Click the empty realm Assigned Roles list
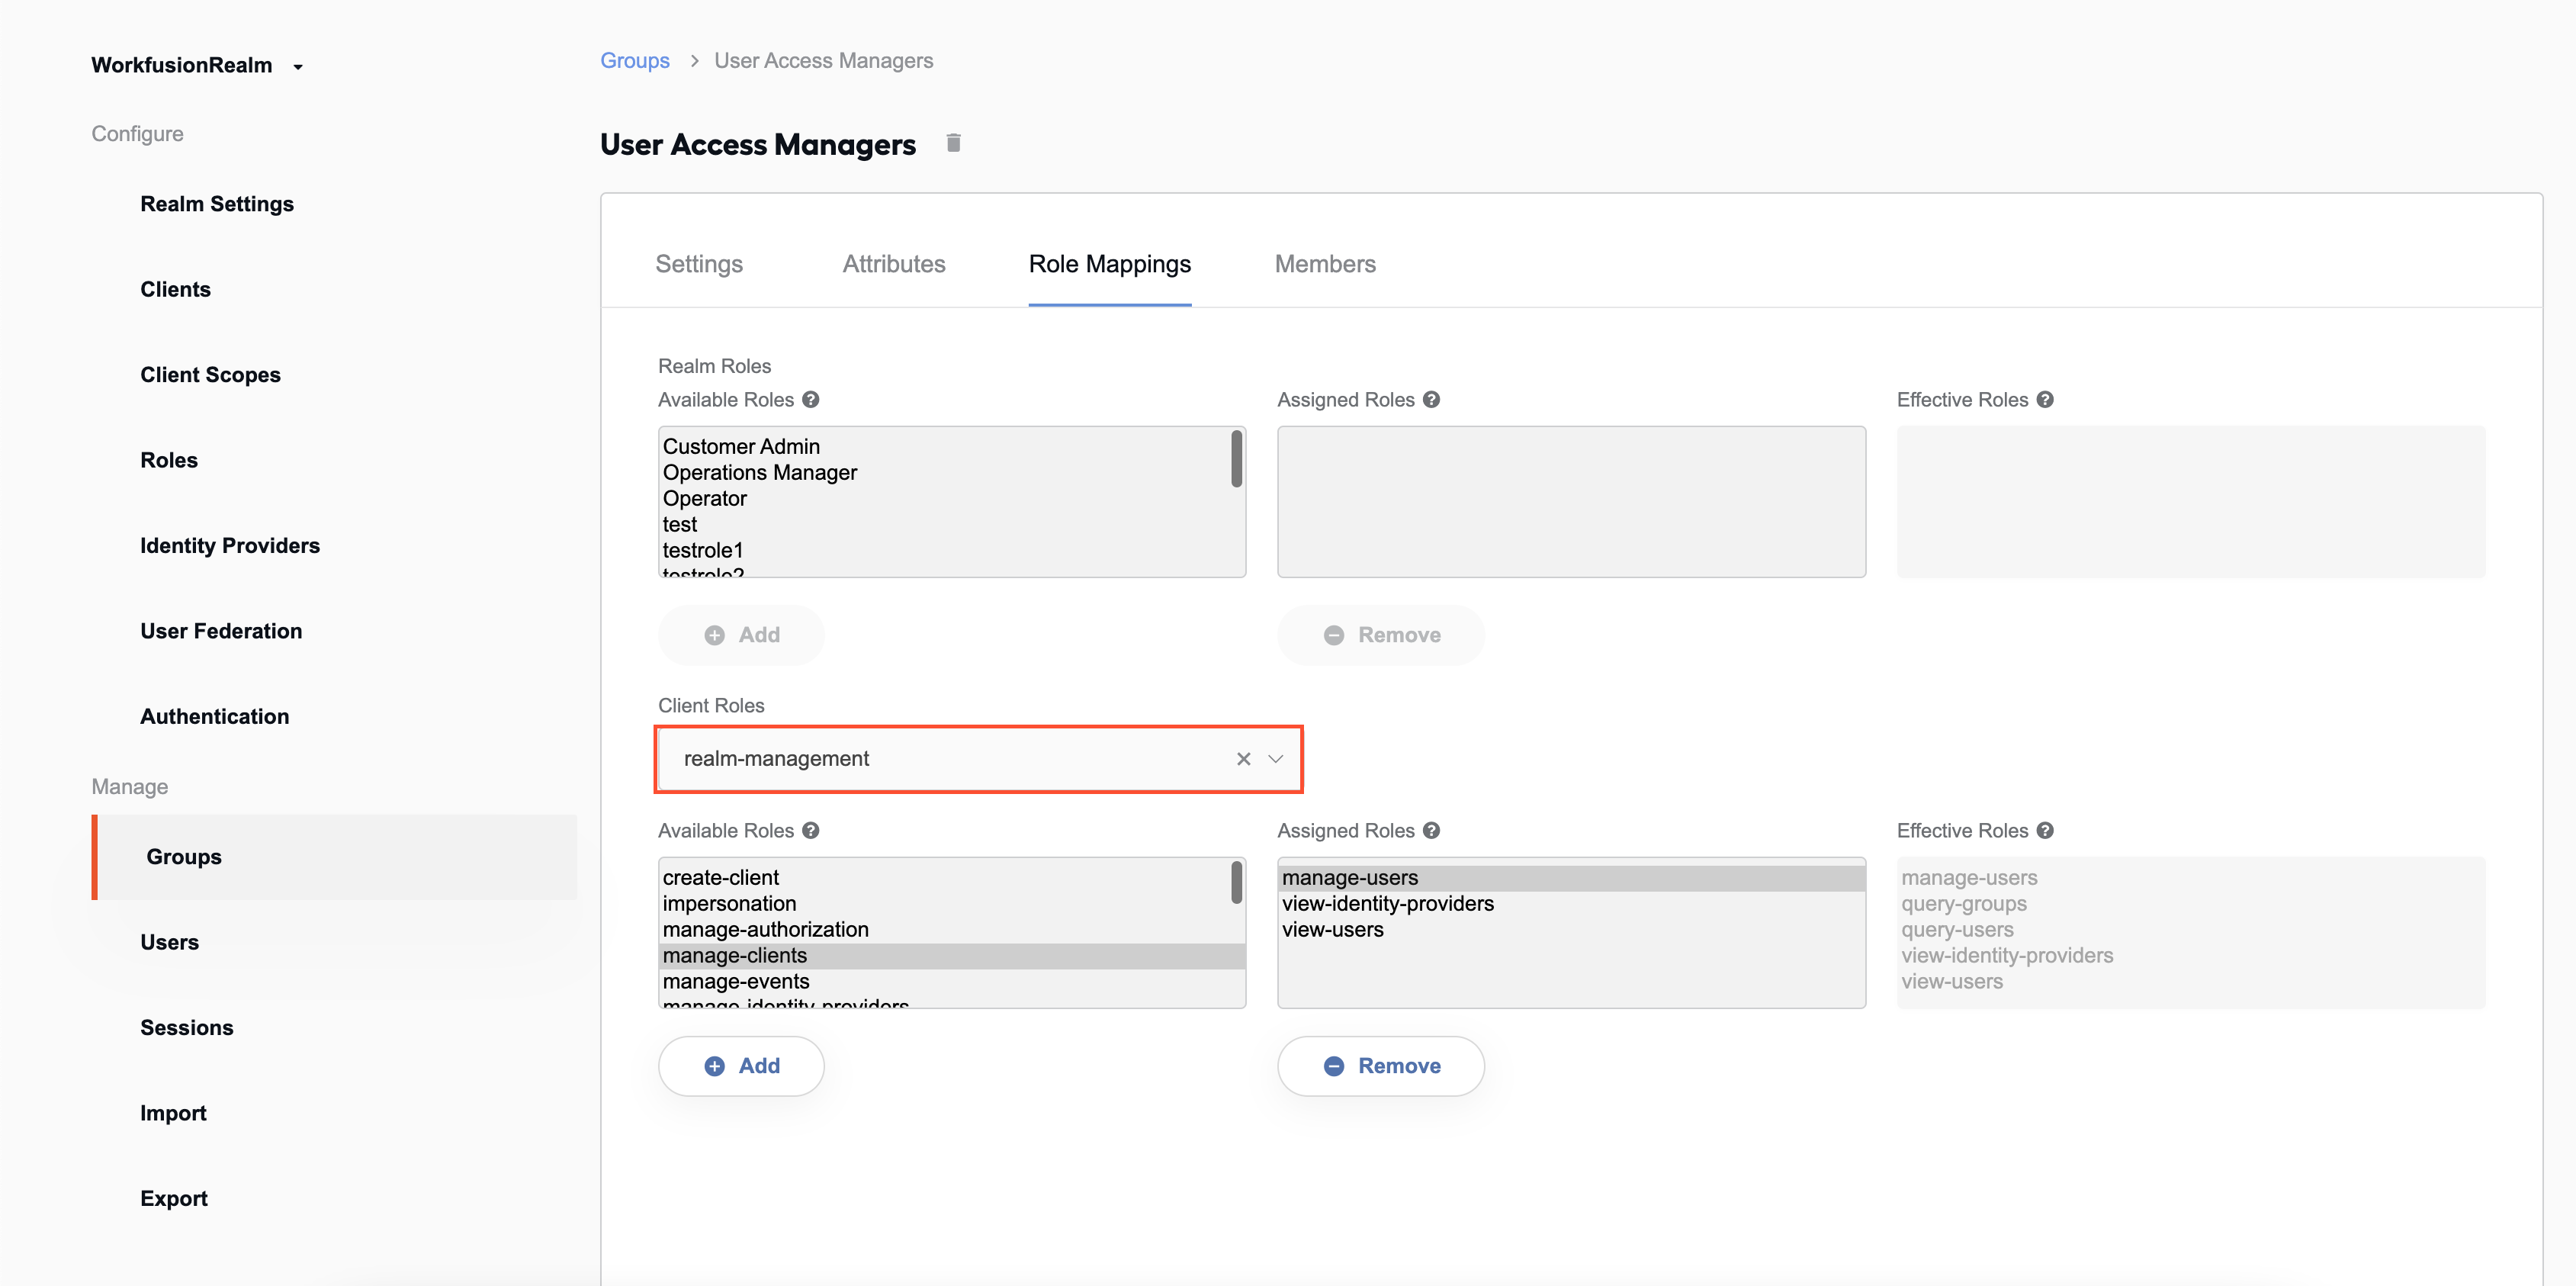The width and height of the screenshot is (2576, 1286). point(1571,502)
